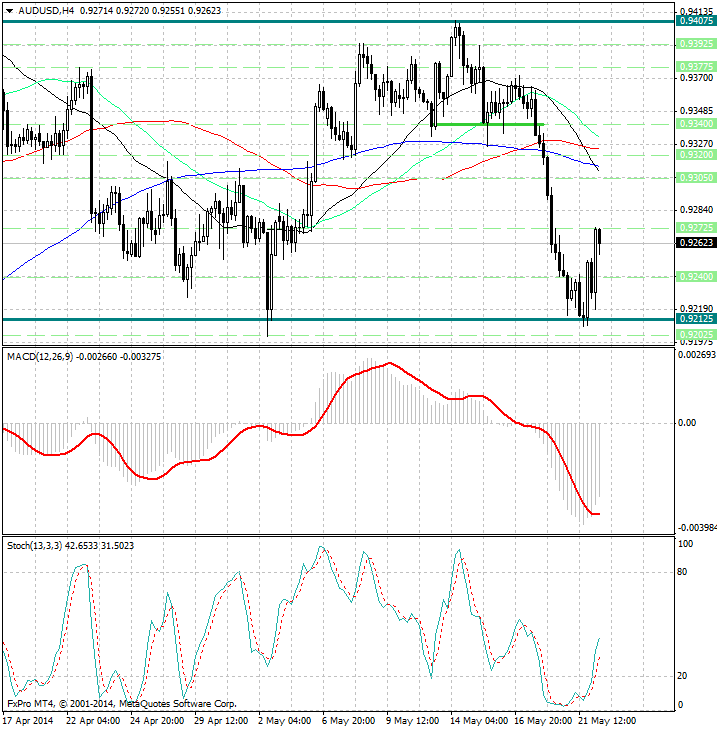Screen dimensions: 717x729
Task: Click the FxPro MT4 copyright text
Action: pyautogui.click(x=122, y=704)
